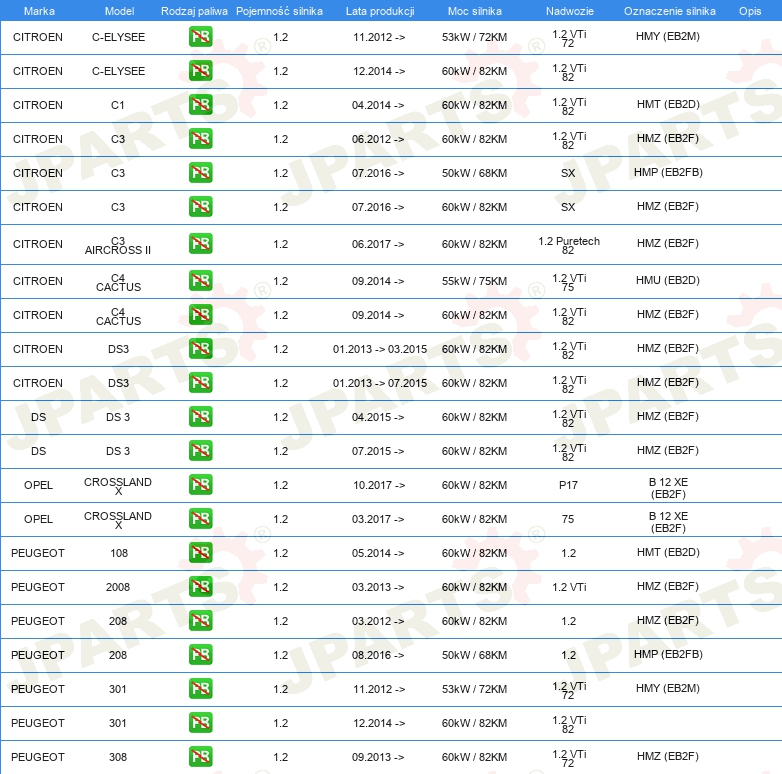Select the '08.2016 ->' production date cell
Screen dimensions: 782x774
coord(378,655)
